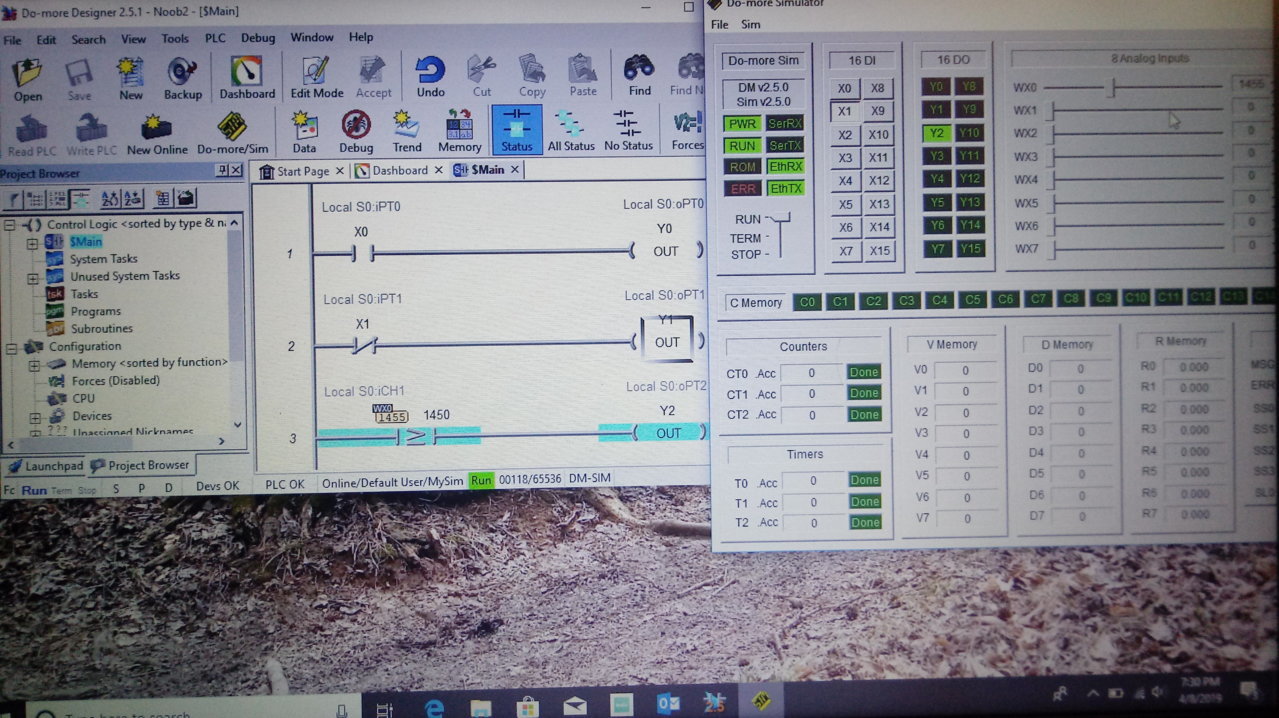The image size is (1279, 718).
Task: Click Done button for timer T2
Action: click(865, 522)
